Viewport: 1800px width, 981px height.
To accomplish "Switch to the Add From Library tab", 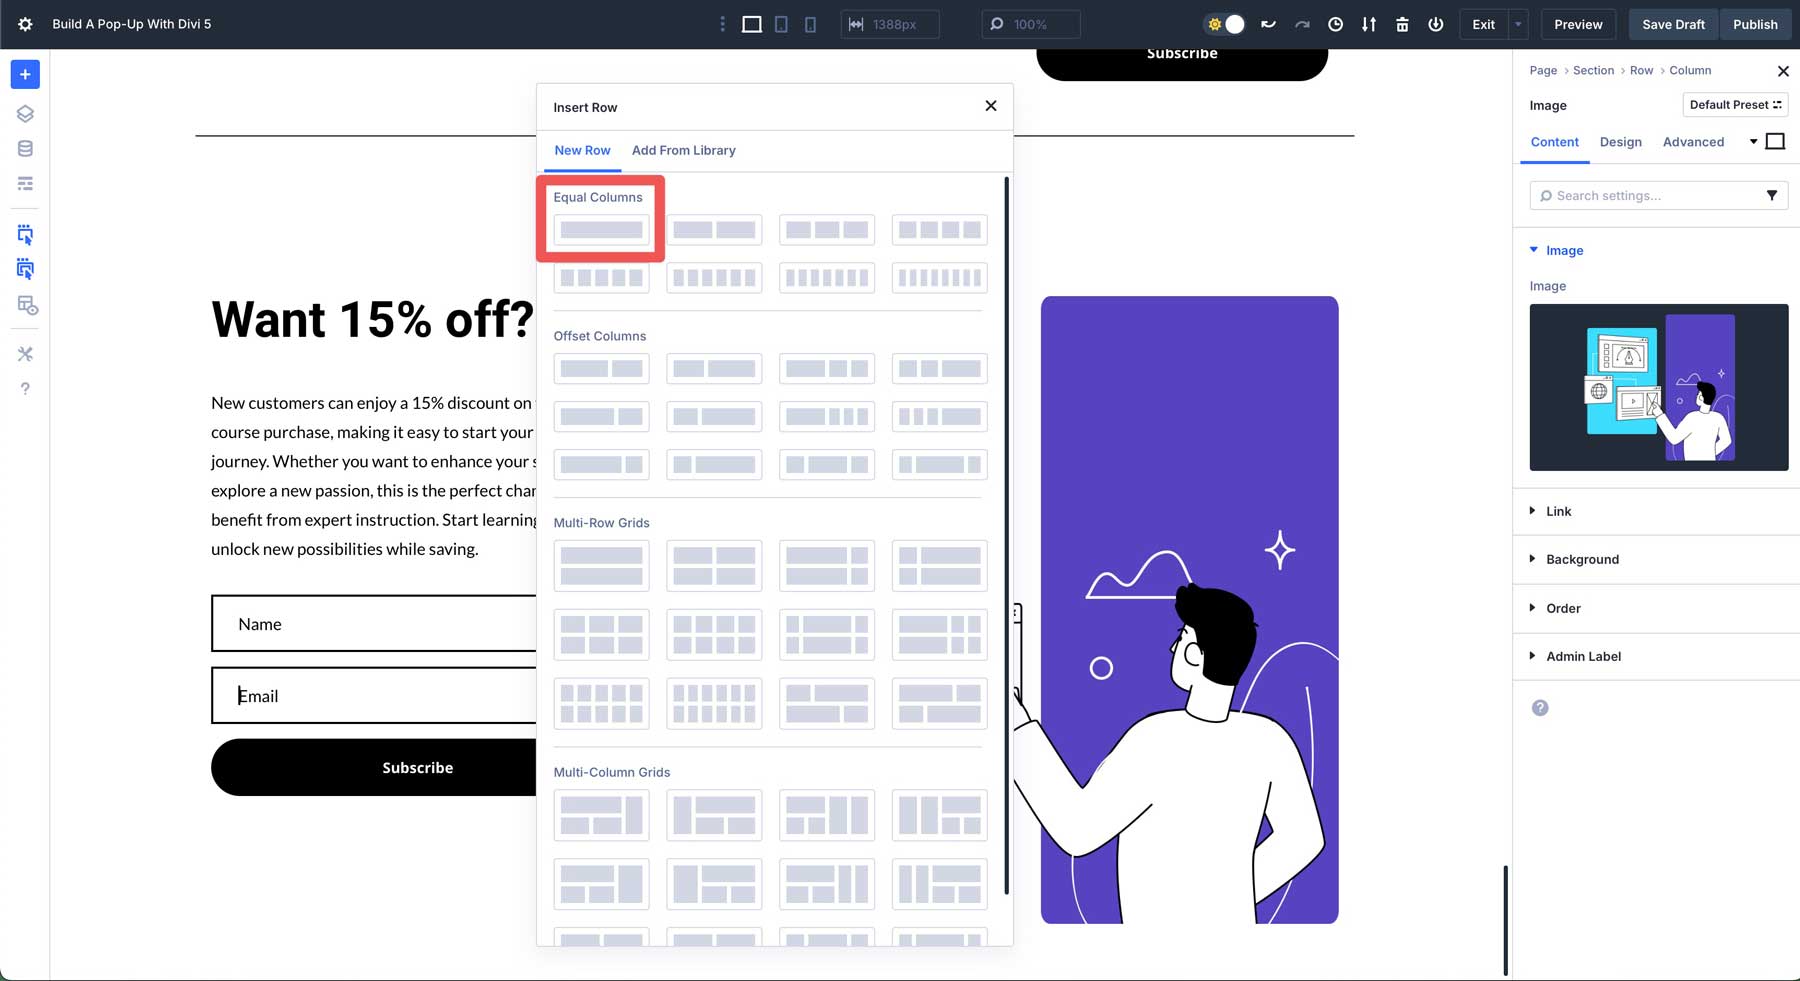I will pos(684,150).
